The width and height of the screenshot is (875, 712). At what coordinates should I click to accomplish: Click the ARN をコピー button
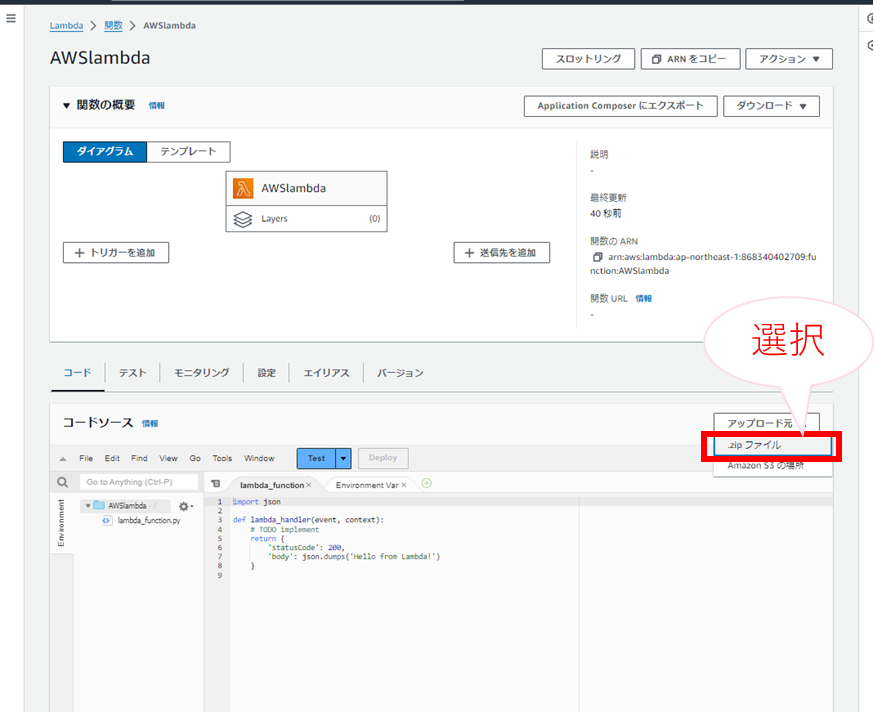690,59
